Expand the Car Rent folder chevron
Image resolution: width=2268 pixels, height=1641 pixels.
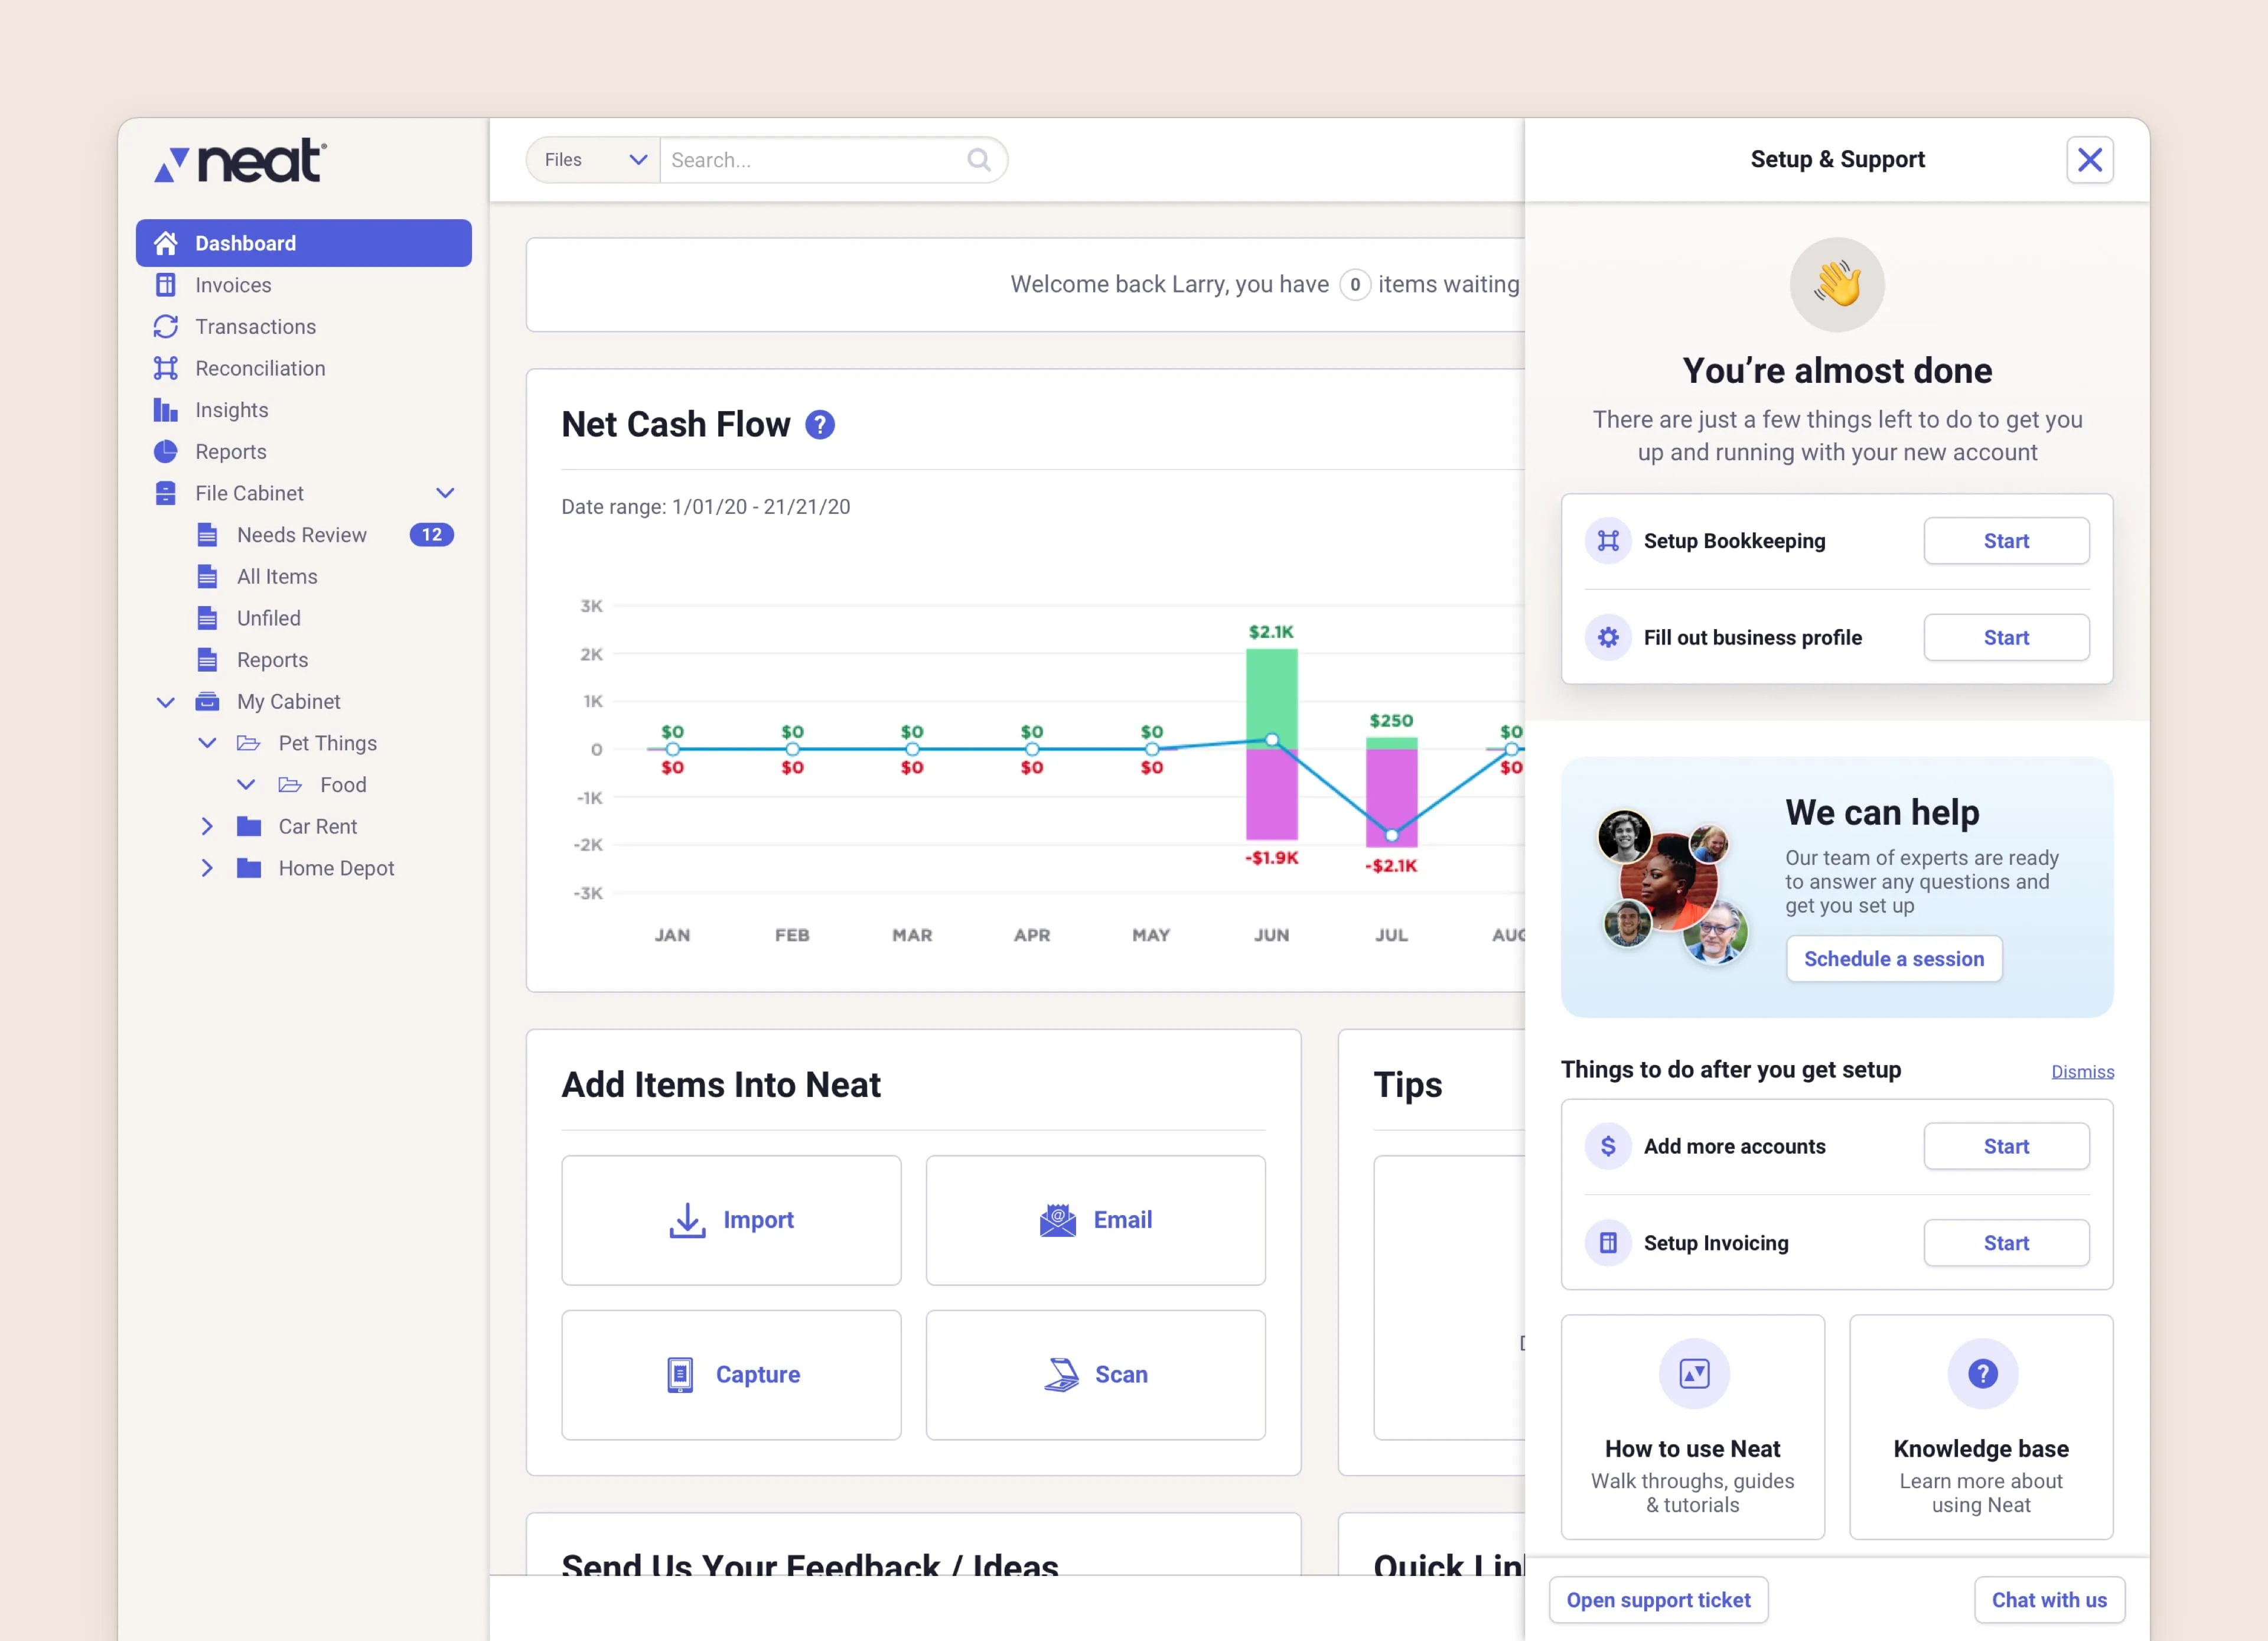207,826
